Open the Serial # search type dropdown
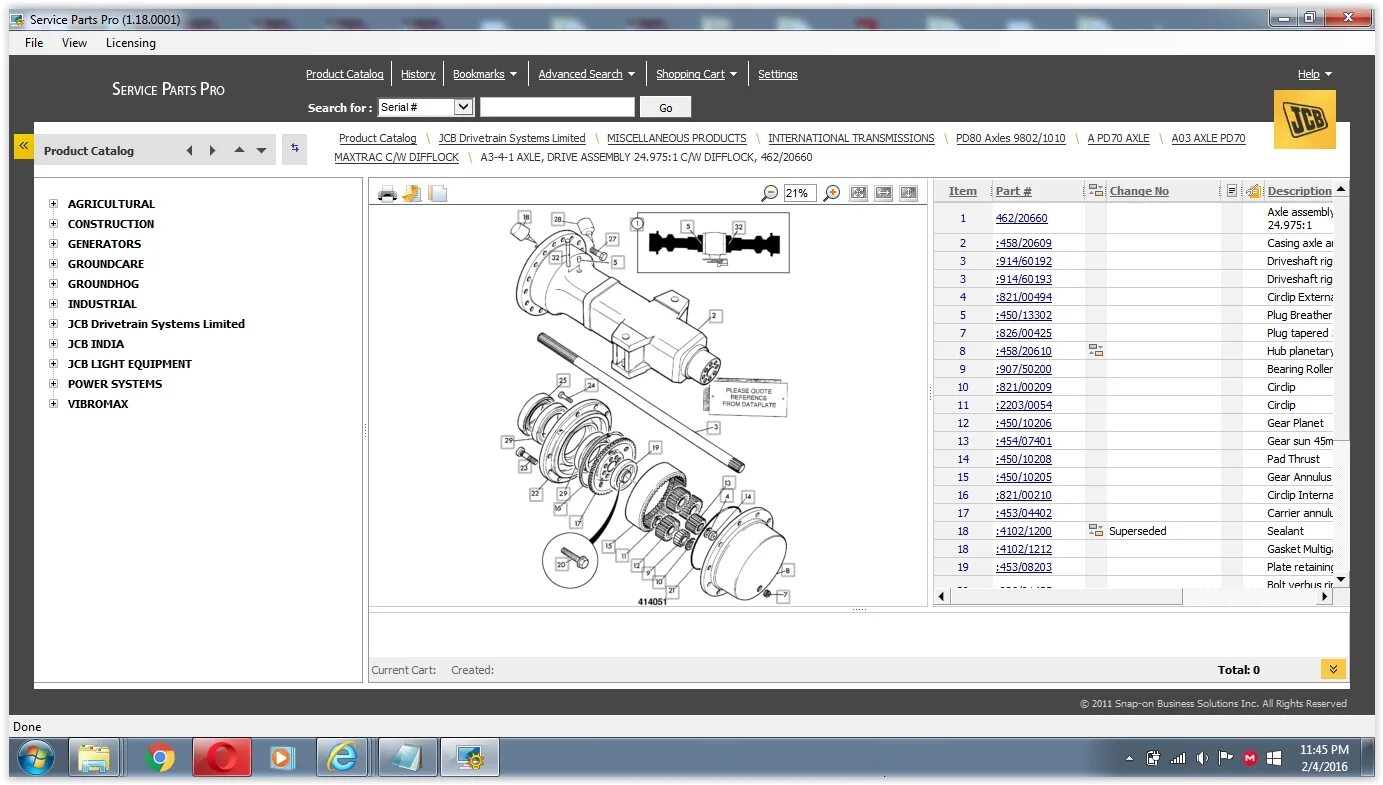 coord(463,107)
